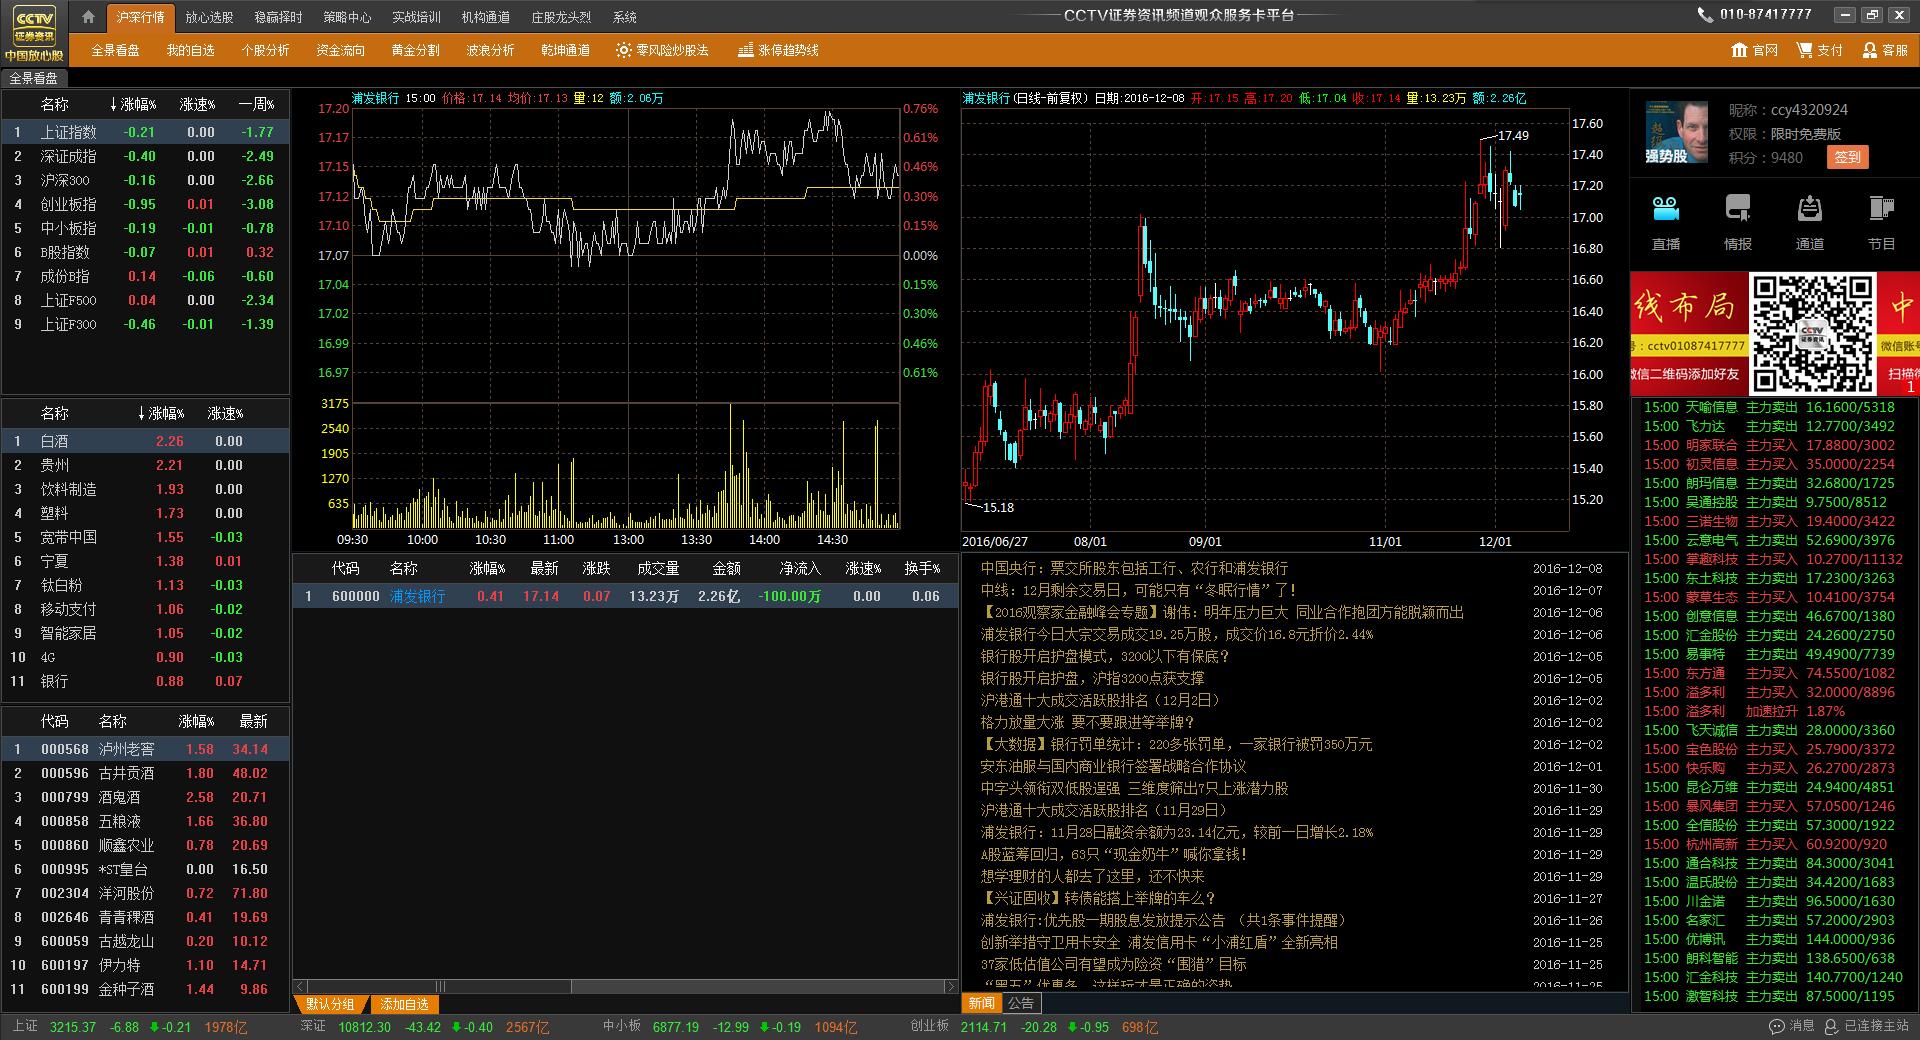Sort center table by 净流入 header
Image resolution: width=1920 pixels, height=1040 pixels.
(800, 568)
